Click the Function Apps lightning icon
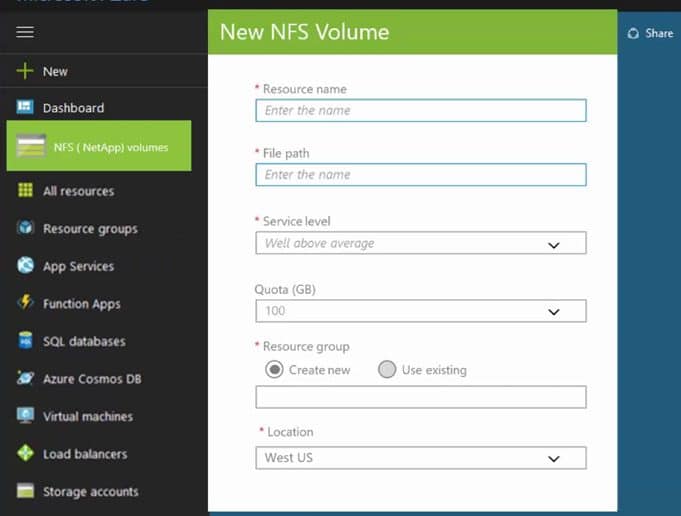 [x=25, y=302]
